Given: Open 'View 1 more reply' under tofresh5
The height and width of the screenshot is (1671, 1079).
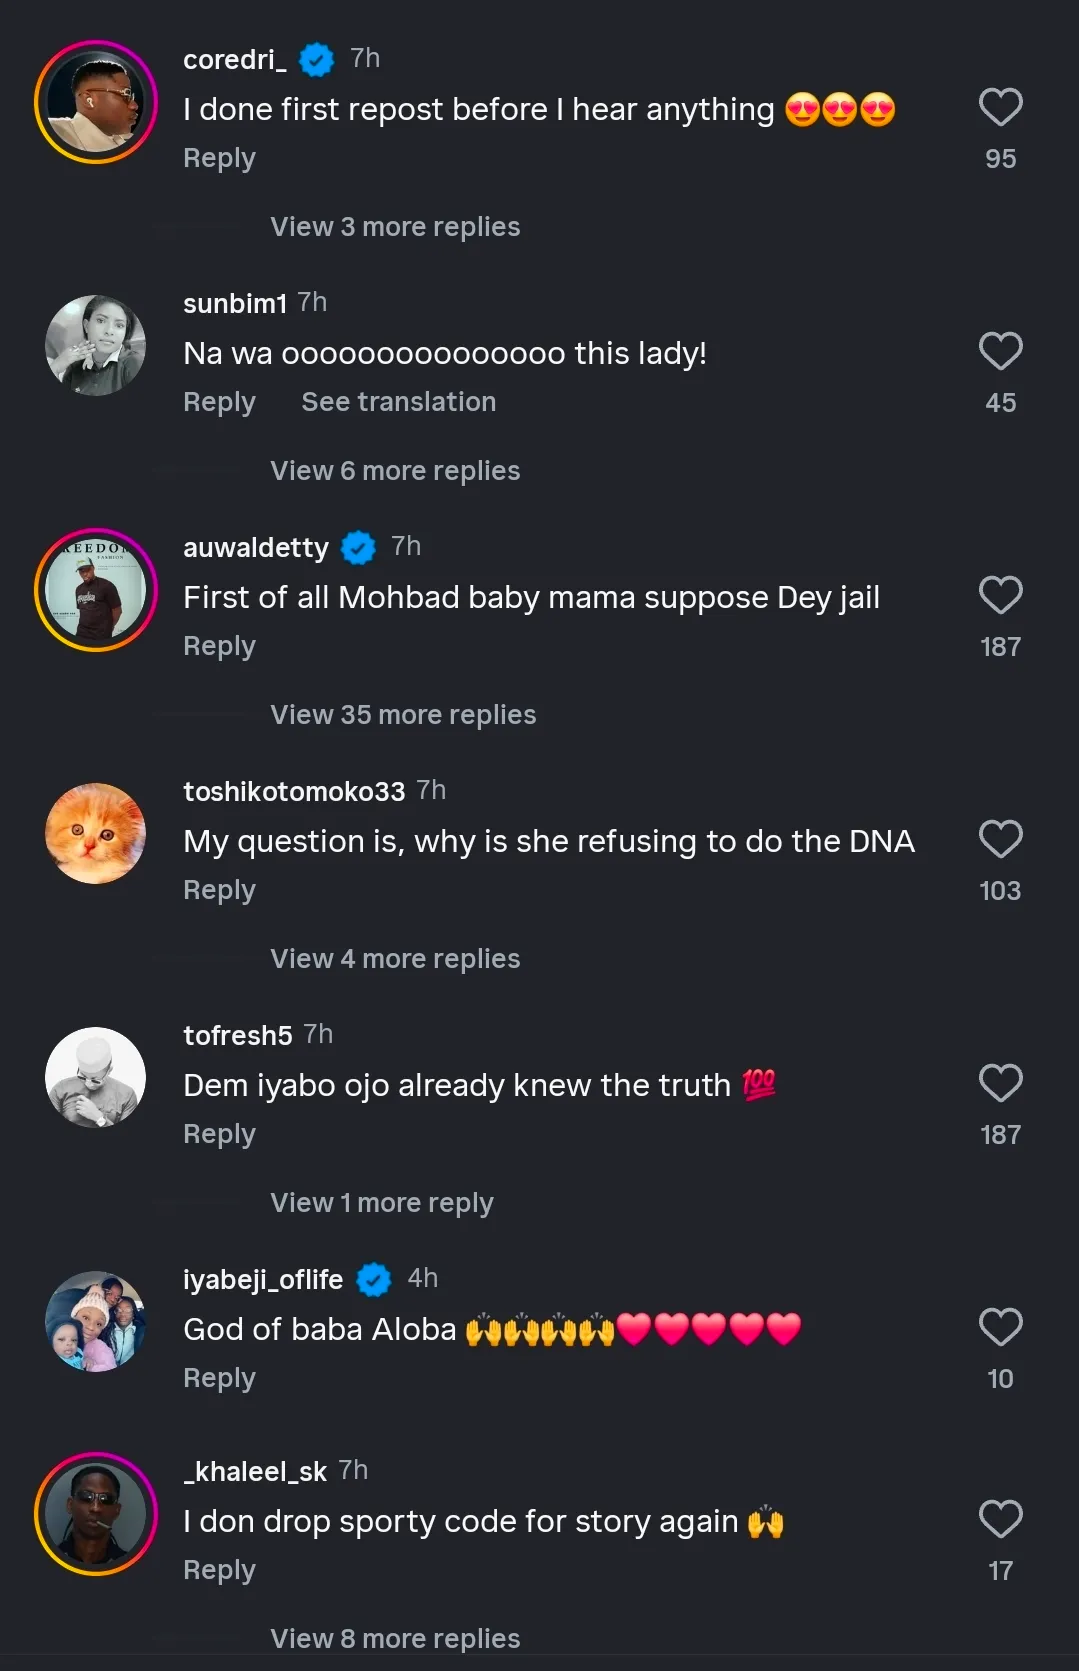Looking at the screenshot, I should (382, 1203).
